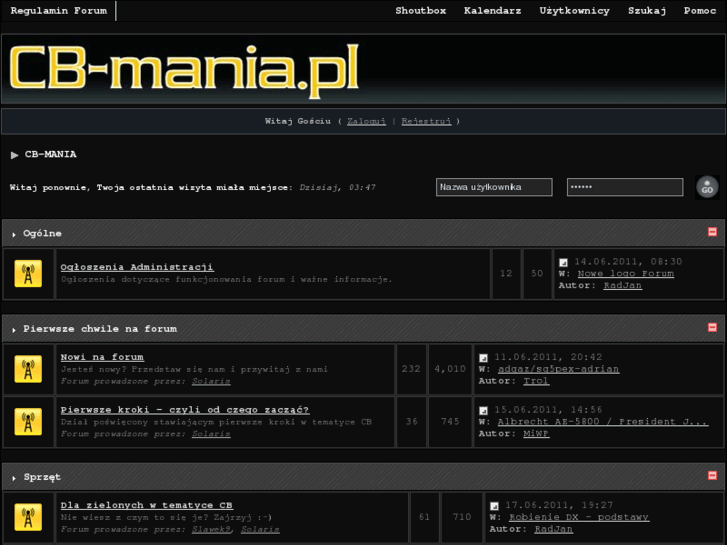Focus the Nazwa użytkownika input field
This screenshot has width=727, height=545.
tap(494, 187)
